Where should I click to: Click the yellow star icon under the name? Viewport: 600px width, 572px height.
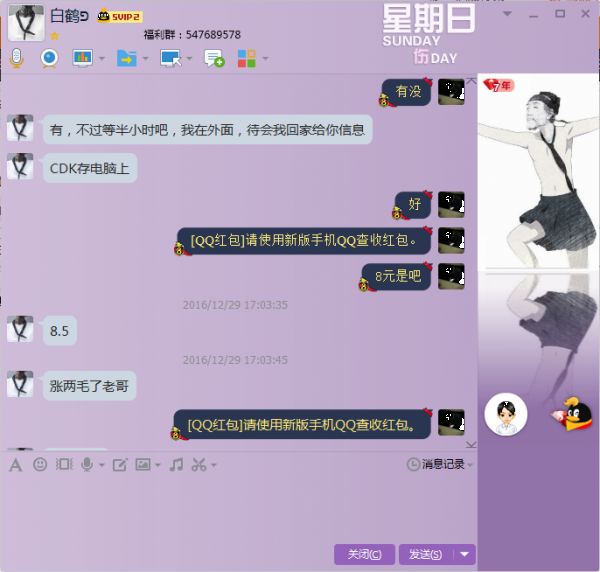55,36
